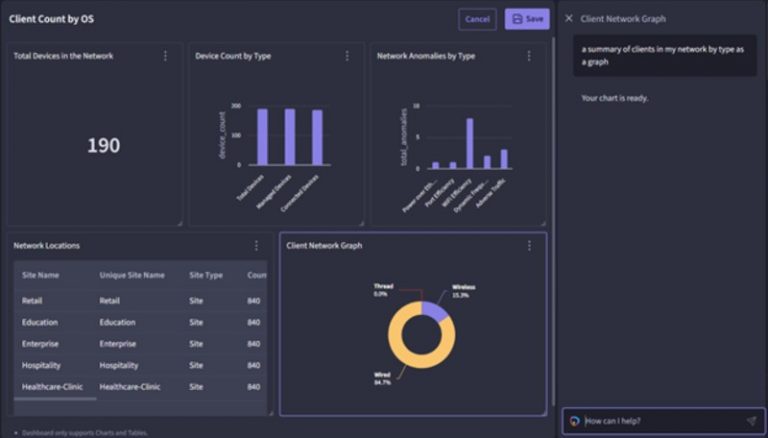Screen dimensions: 768x438
Task: Click the Site Type column header
Action: click(205, 275)
